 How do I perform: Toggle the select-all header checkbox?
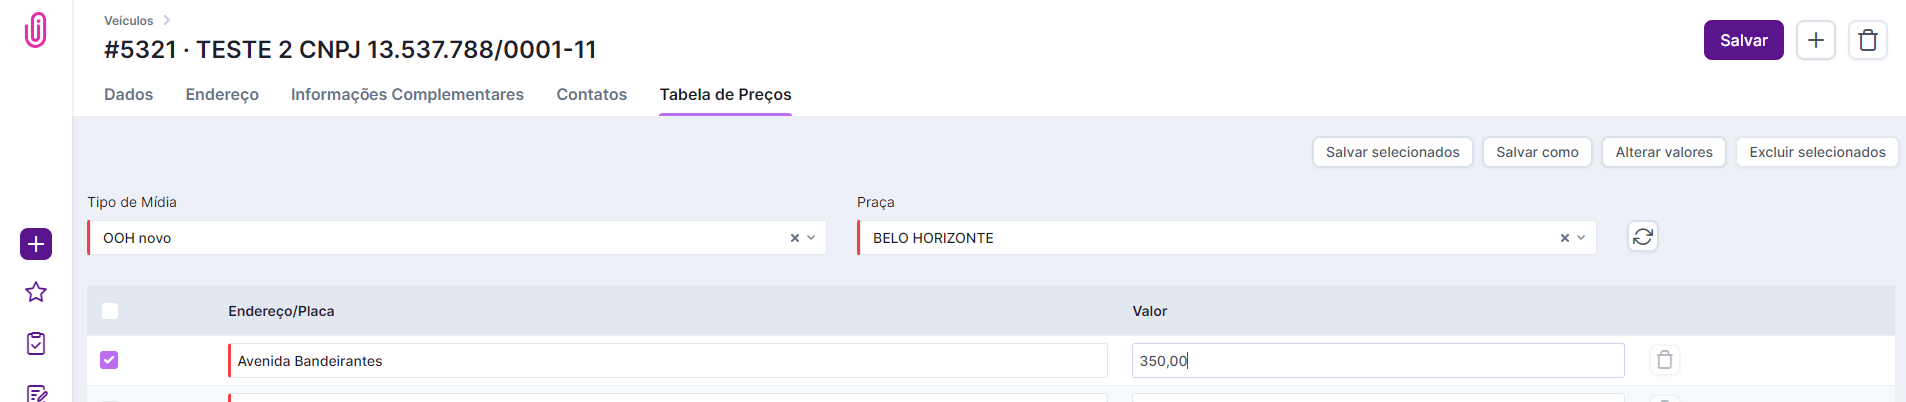point(110,311)
